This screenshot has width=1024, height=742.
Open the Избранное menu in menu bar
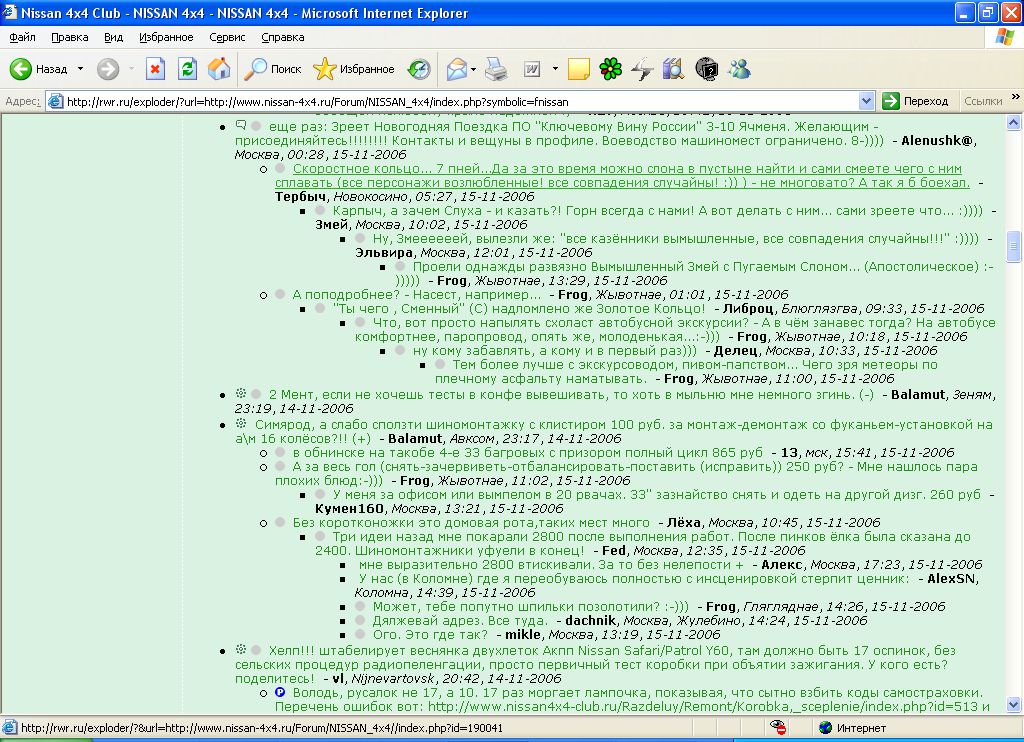pos(166,37)
